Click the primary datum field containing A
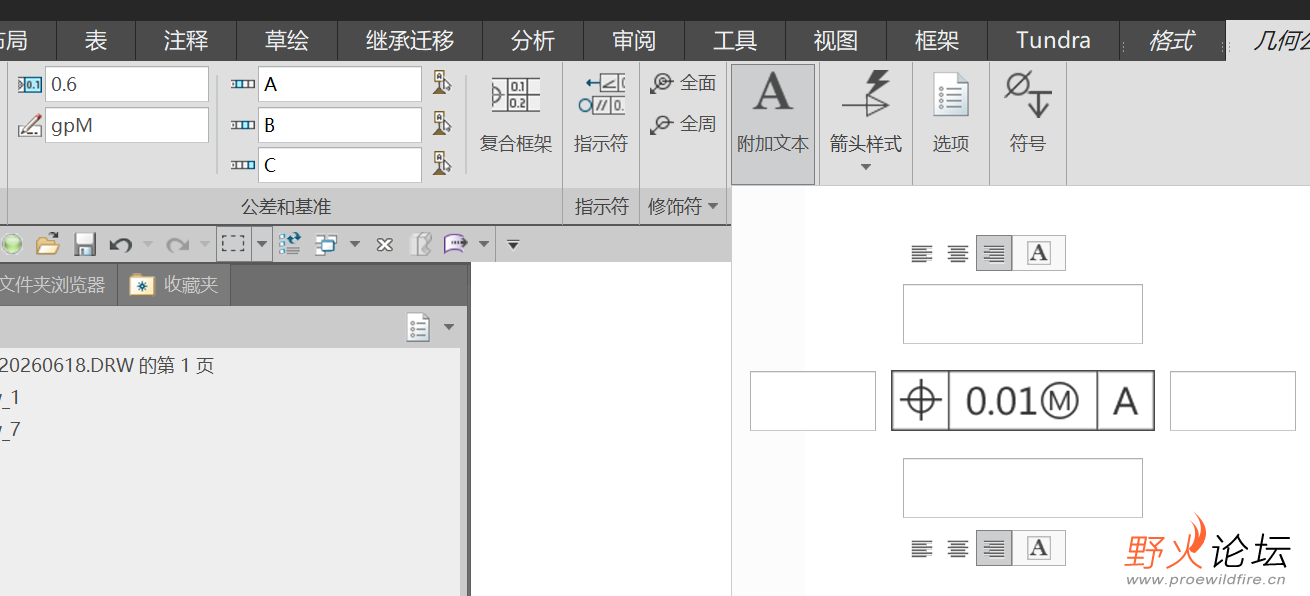Viewport: 1310px width, 596px height. coord(340,84)
